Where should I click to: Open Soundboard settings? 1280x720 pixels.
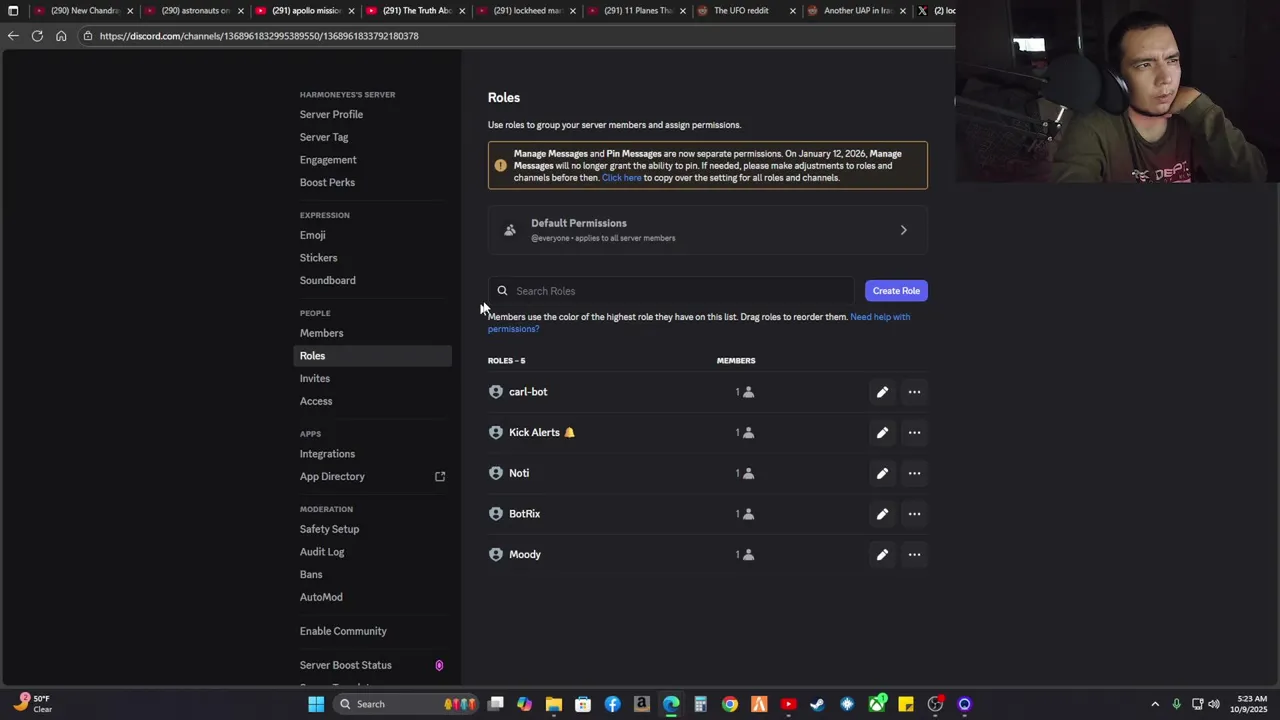click(327, 281)
